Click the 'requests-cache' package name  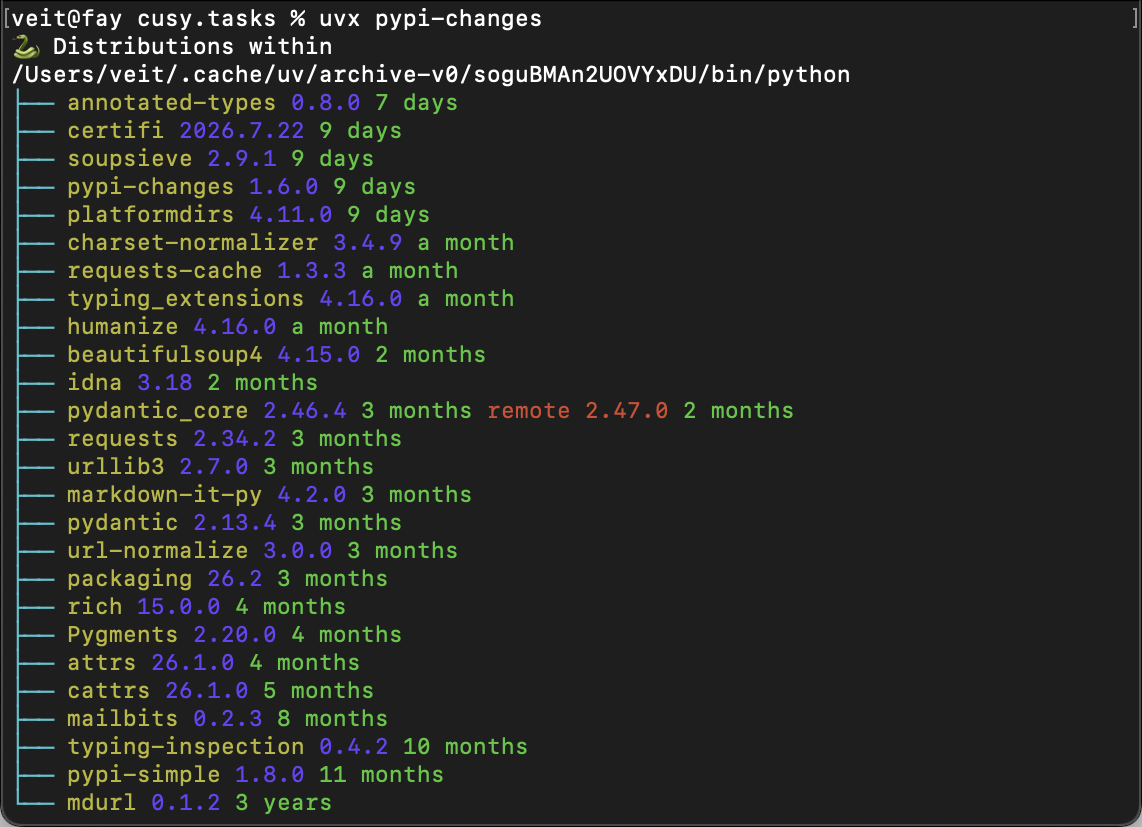coord(165,271)
